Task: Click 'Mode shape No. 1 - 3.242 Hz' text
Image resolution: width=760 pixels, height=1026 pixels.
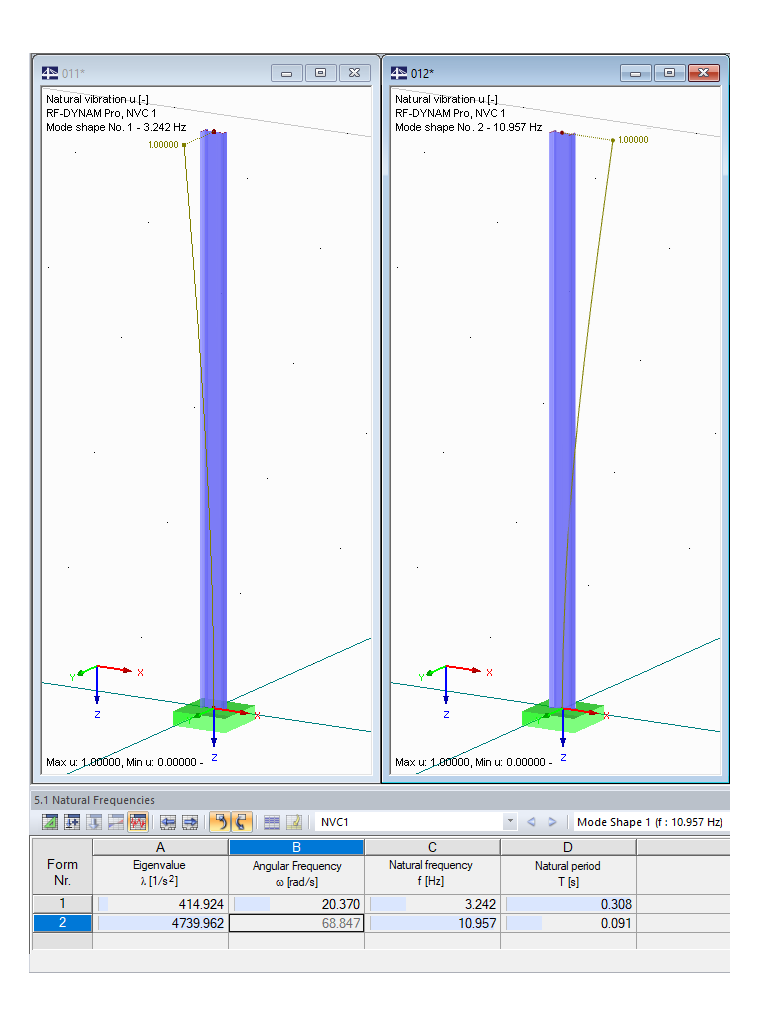Action: point(116,127)
